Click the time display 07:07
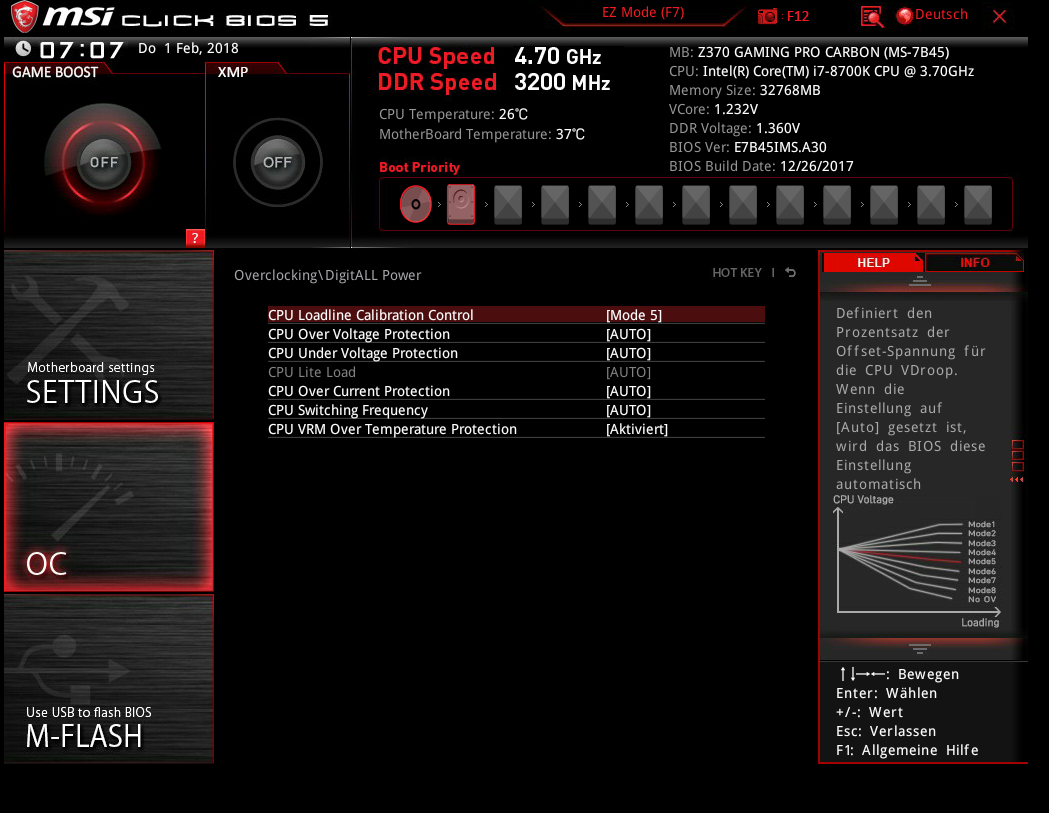1049x813 pixels. click(x=82, y=50)
